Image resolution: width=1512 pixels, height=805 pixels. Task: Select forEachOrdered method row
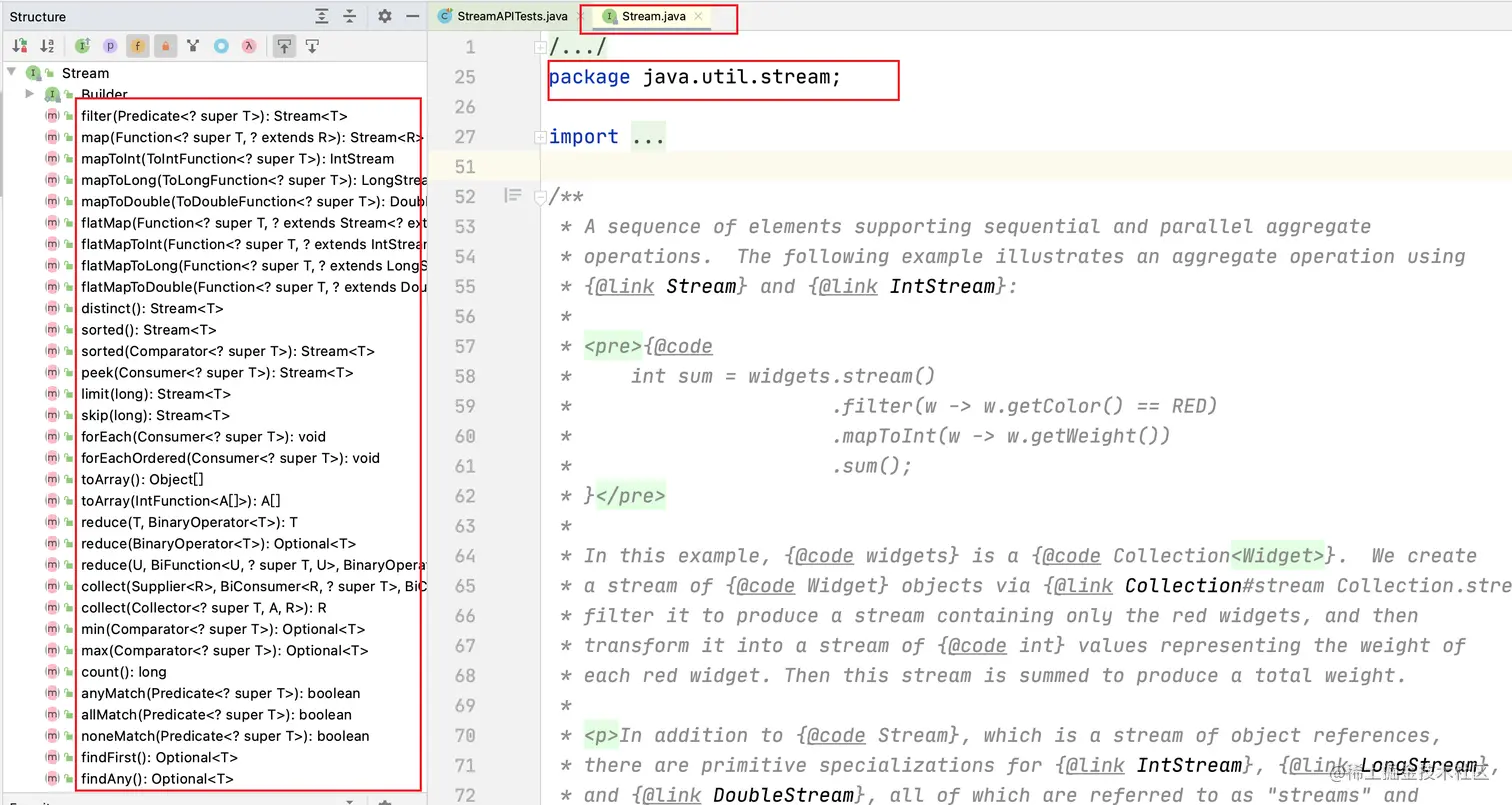tap(230, 458)
